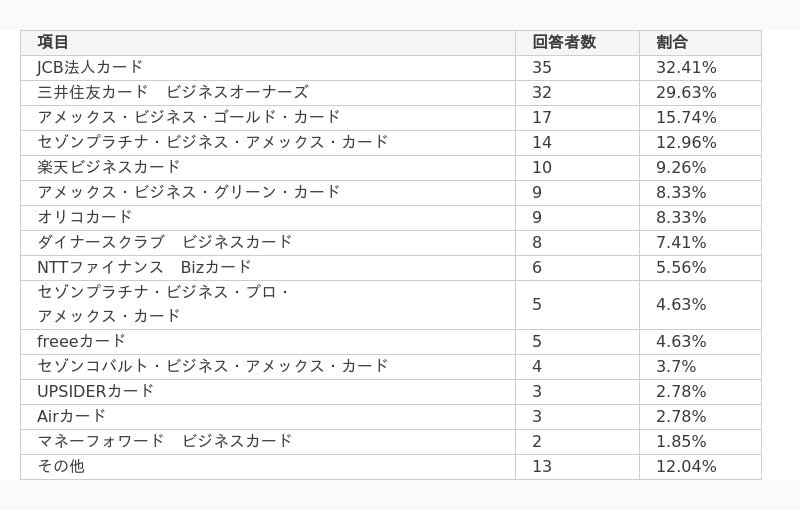Viewport: 800px width, 510px height.
Task: Select the NTTファイナンス Bizカード cell
Action: coord(268,268)
